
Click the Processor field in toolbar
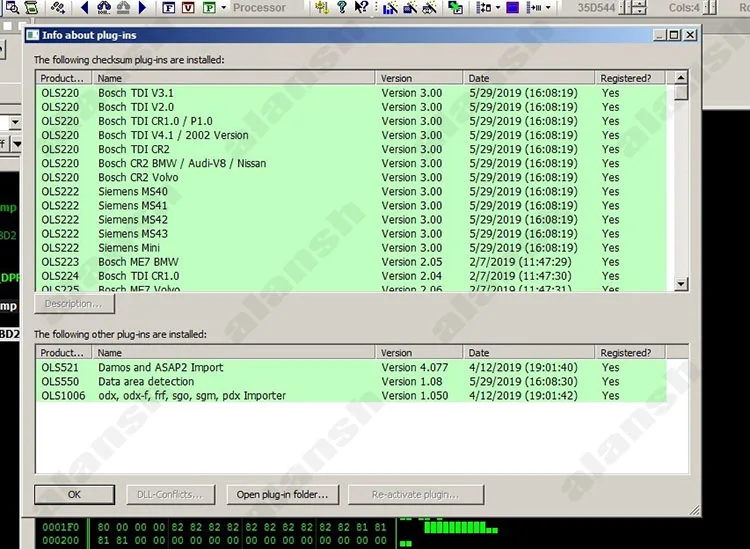coord(267,8)
